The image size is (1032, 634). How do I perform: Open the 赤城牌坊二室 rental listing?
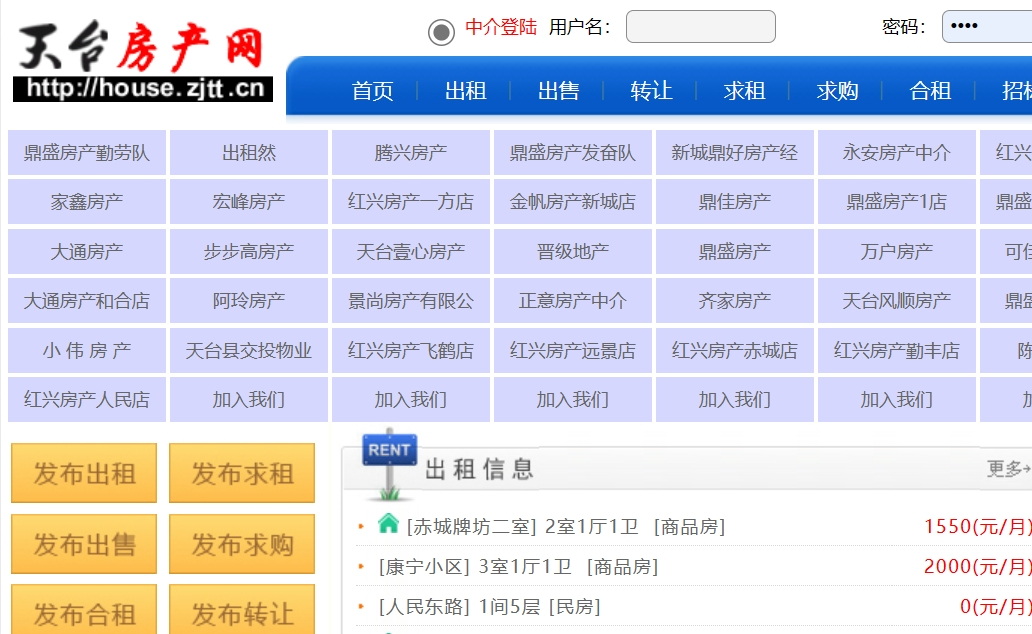(x=566, y=527)
